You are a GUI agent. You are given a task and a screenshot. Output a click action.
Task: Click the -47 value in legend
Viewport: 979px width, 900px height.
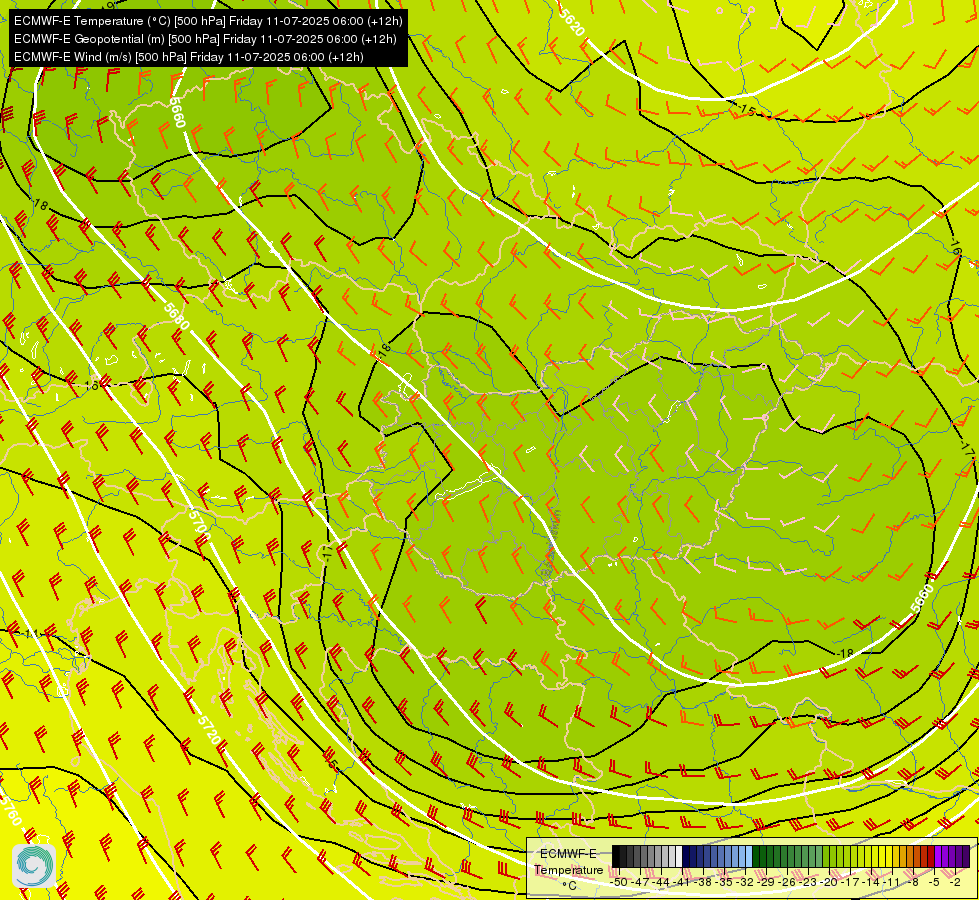[641, 882]
